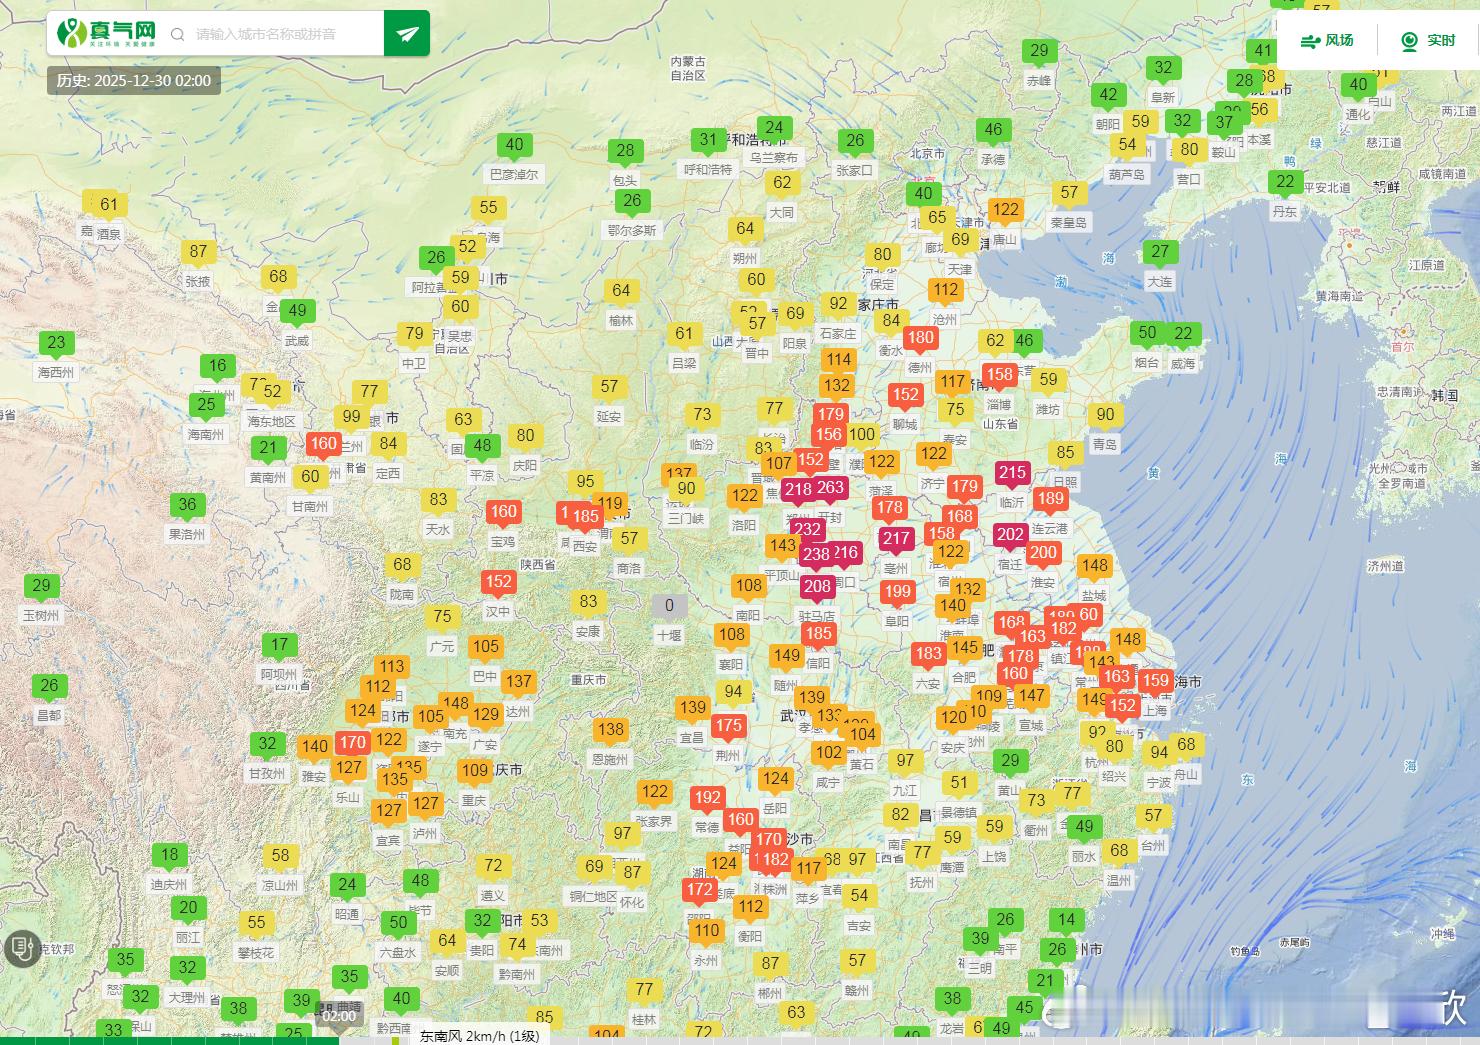Open the 阜新 marker showing 32
The height and width of the screenshot is (1045, 1480).
pos(1163,70)
